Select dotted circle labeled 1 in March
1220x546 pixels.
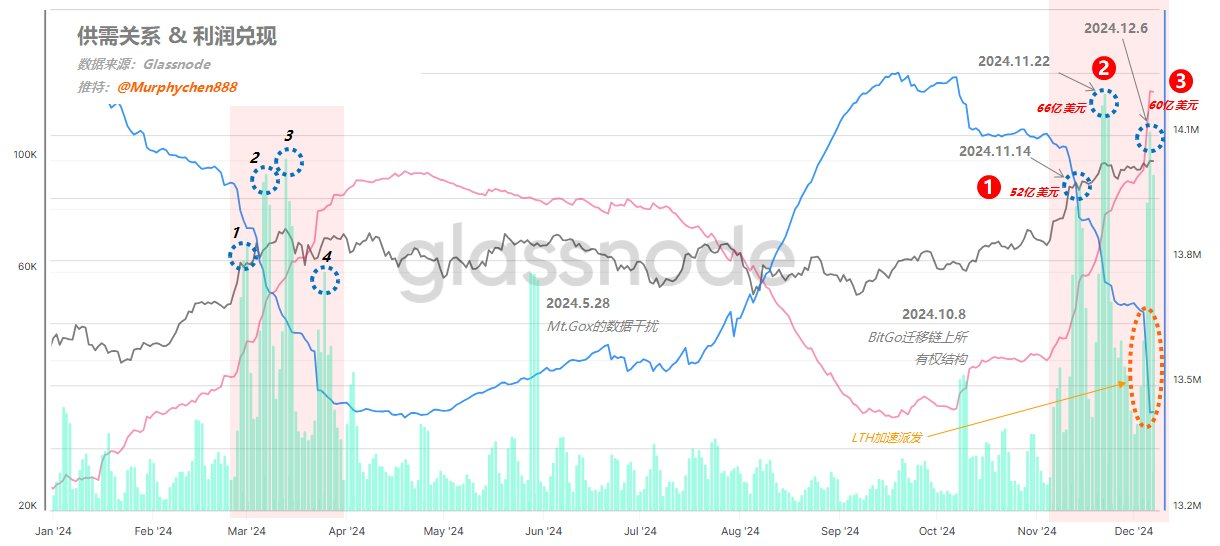243,256
